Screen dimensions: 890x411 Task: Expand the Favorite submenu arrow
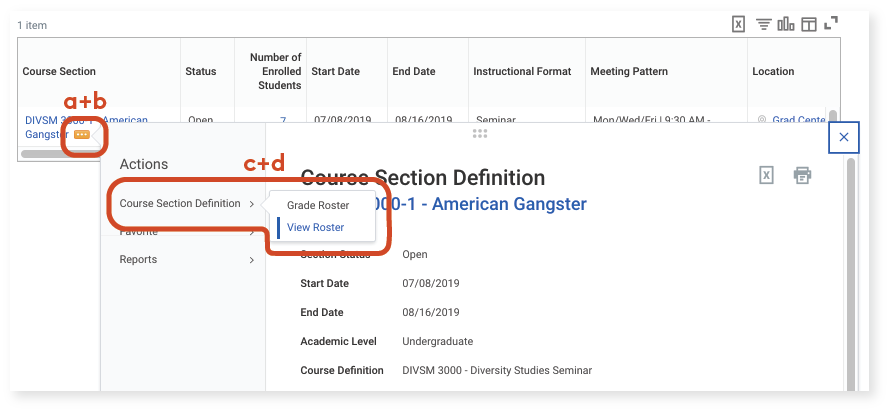tap(251, 232)
